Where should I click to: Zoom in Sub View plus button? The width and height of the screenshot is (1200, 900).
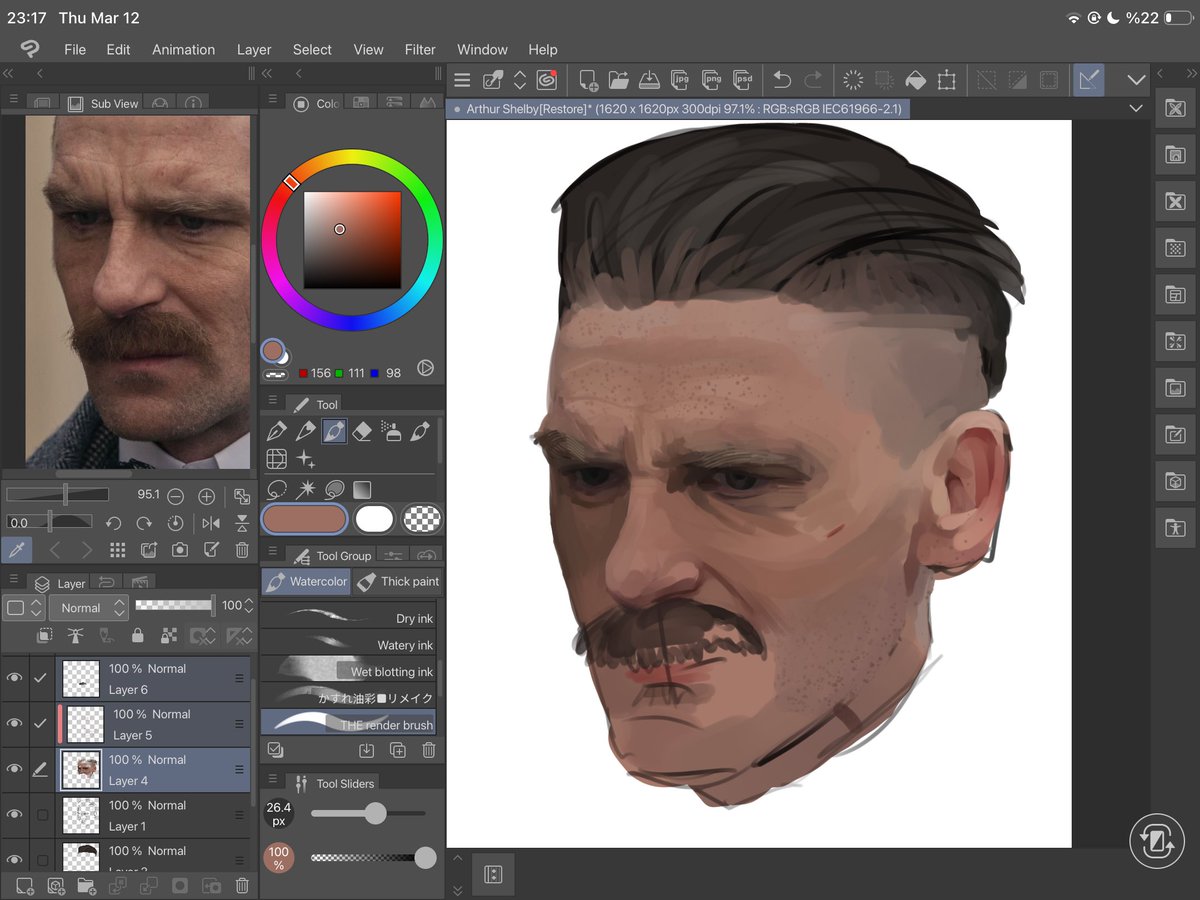(207, 496)
